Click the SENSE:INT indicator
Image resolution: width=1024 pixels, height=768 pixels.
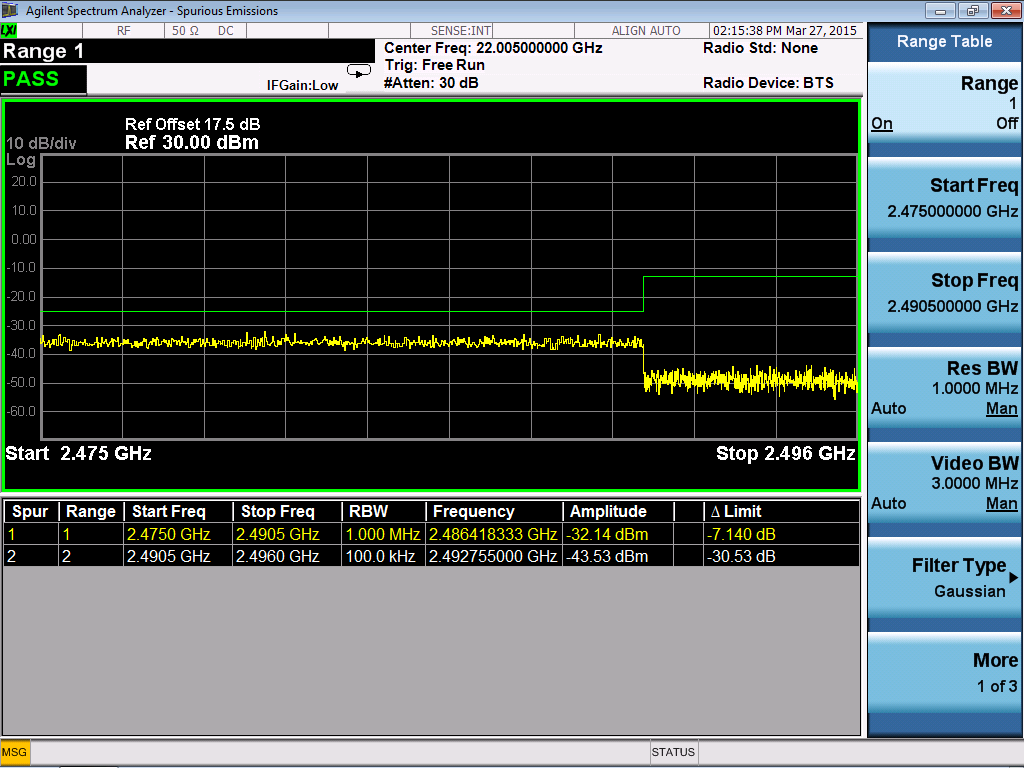click(x=461, y=31)
